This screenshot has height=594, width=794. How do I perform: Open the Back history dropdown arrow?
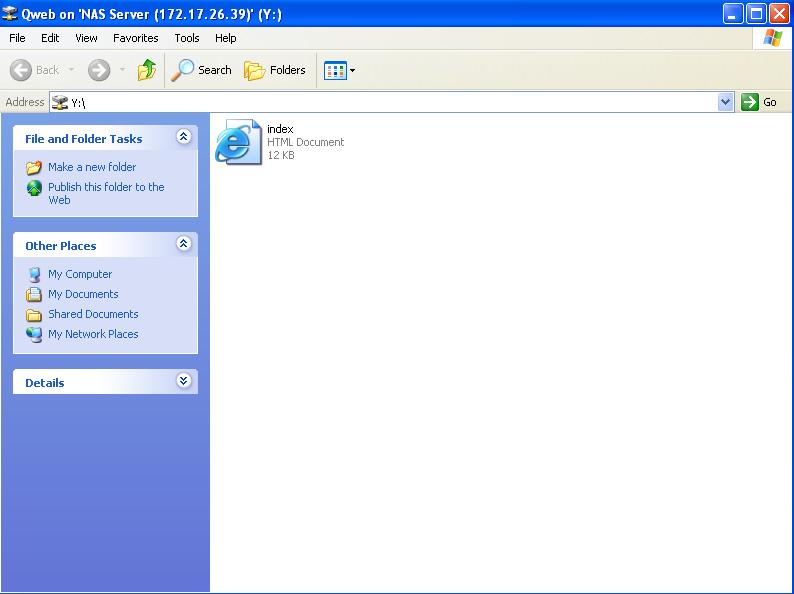tap(72, 70)
